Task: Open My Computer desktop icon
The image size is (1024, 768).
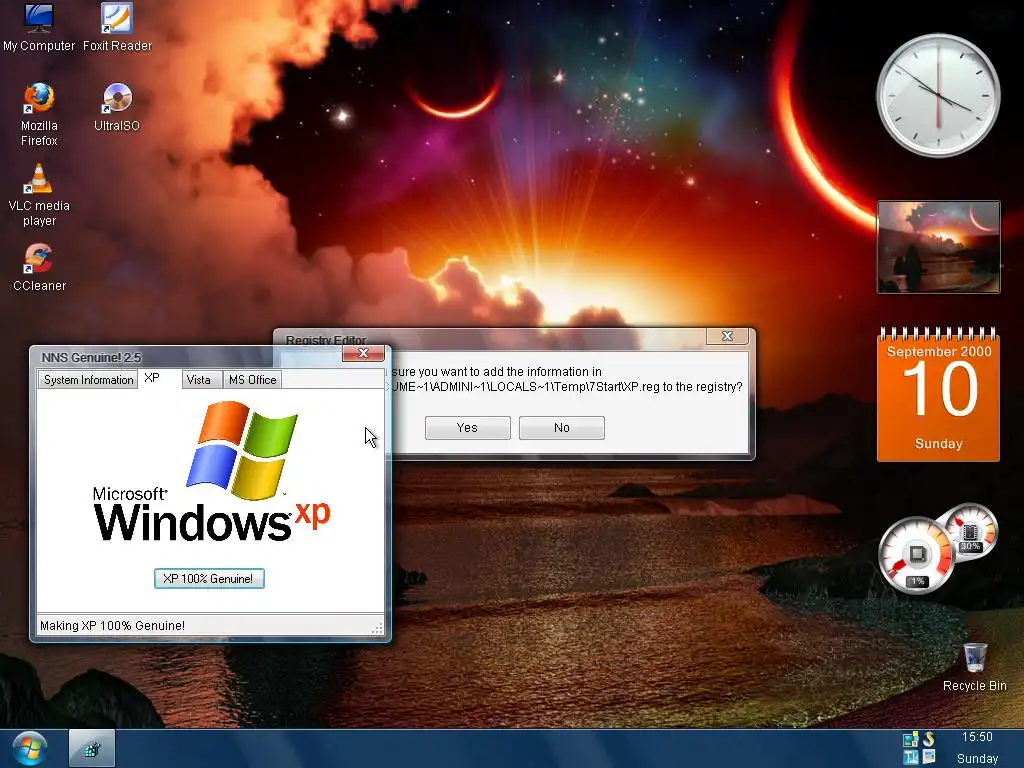Action: 39,27
